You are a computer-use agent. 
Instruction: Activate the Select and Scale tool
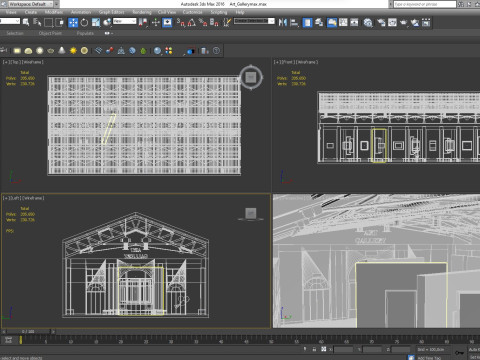pos(96,22)
